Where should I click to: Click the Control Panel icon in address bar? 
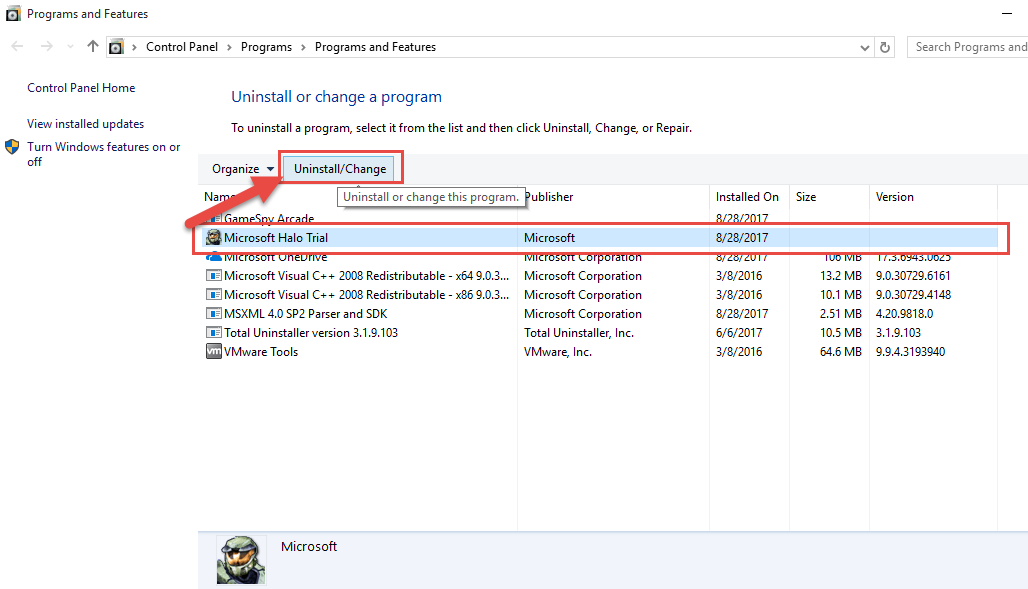click(115, 46)
